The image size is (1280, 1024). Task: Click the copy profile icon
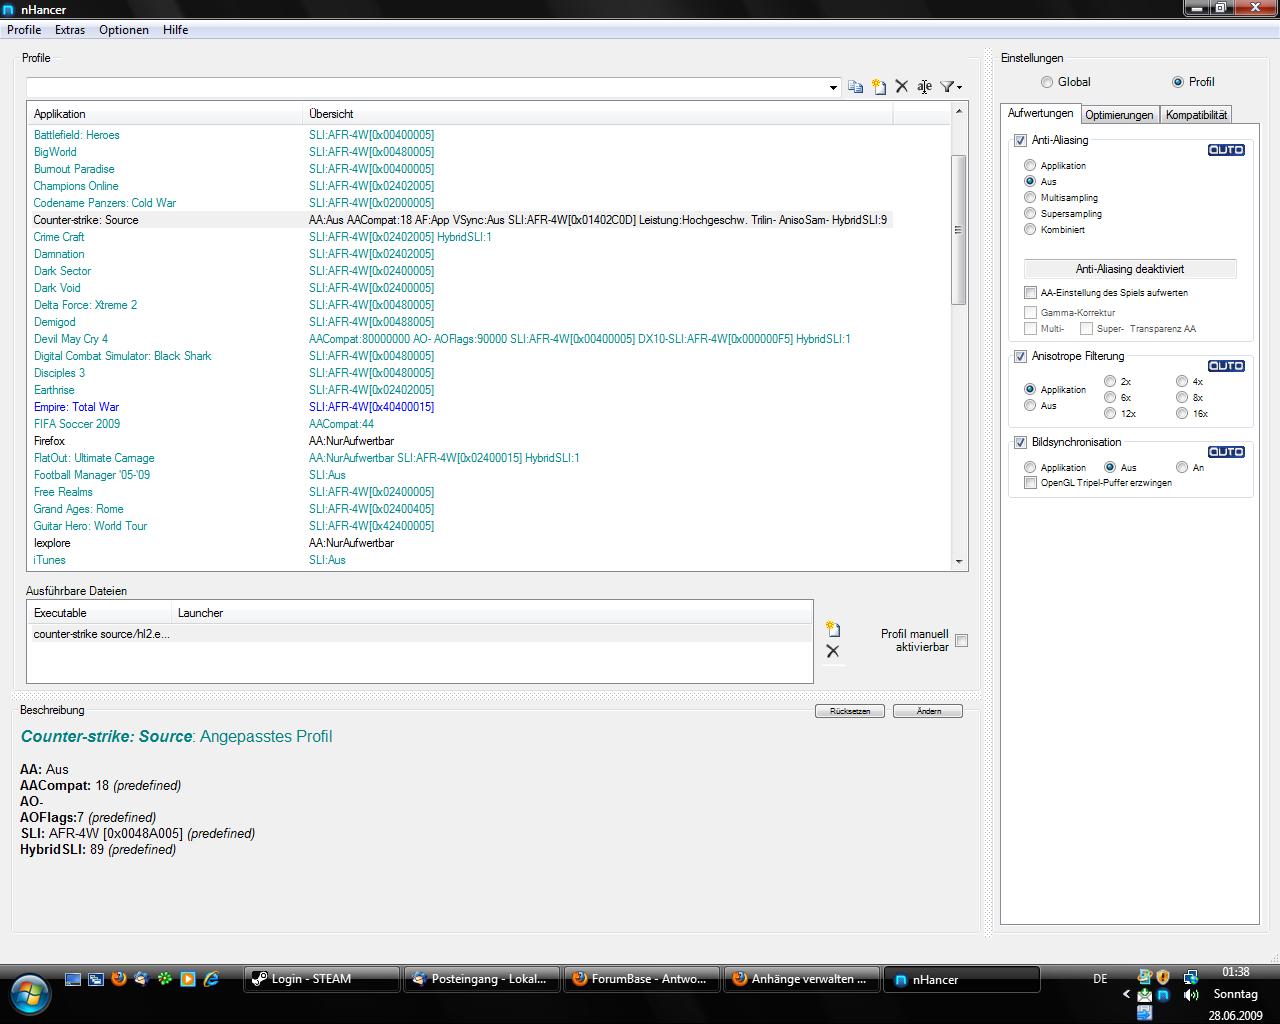tap(855, 87)
